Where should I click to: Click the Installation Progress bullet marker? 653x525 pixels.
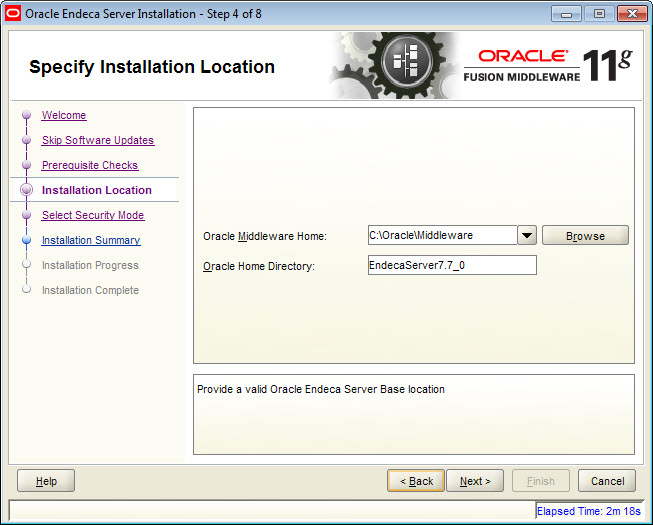click(x=27, y=264)
